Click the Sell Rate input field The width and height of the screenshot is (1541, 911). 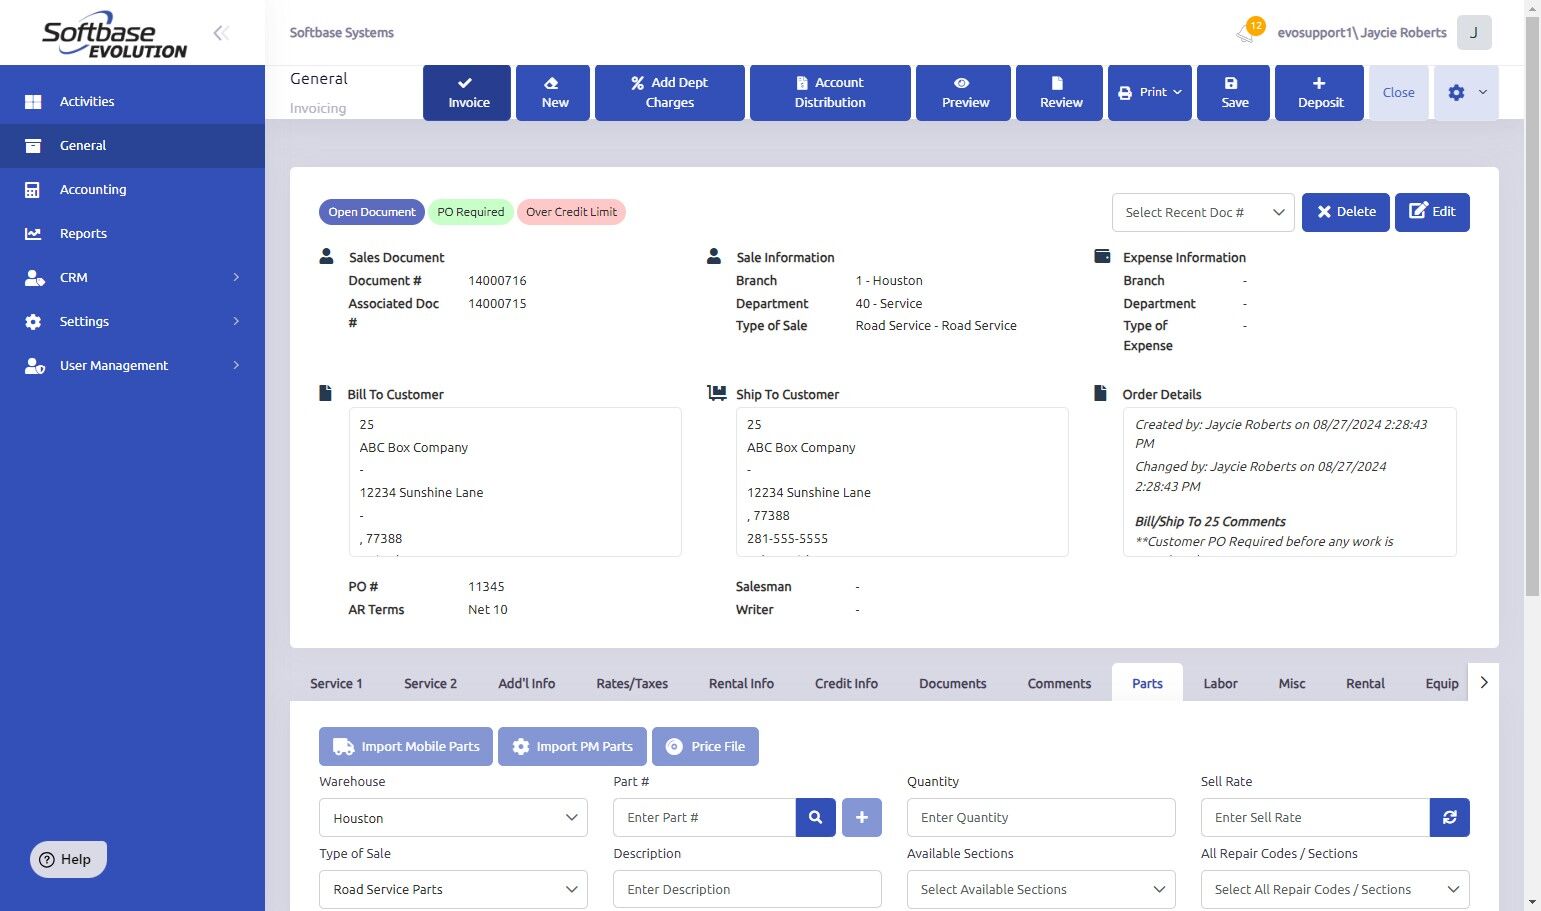(1315, 817)
